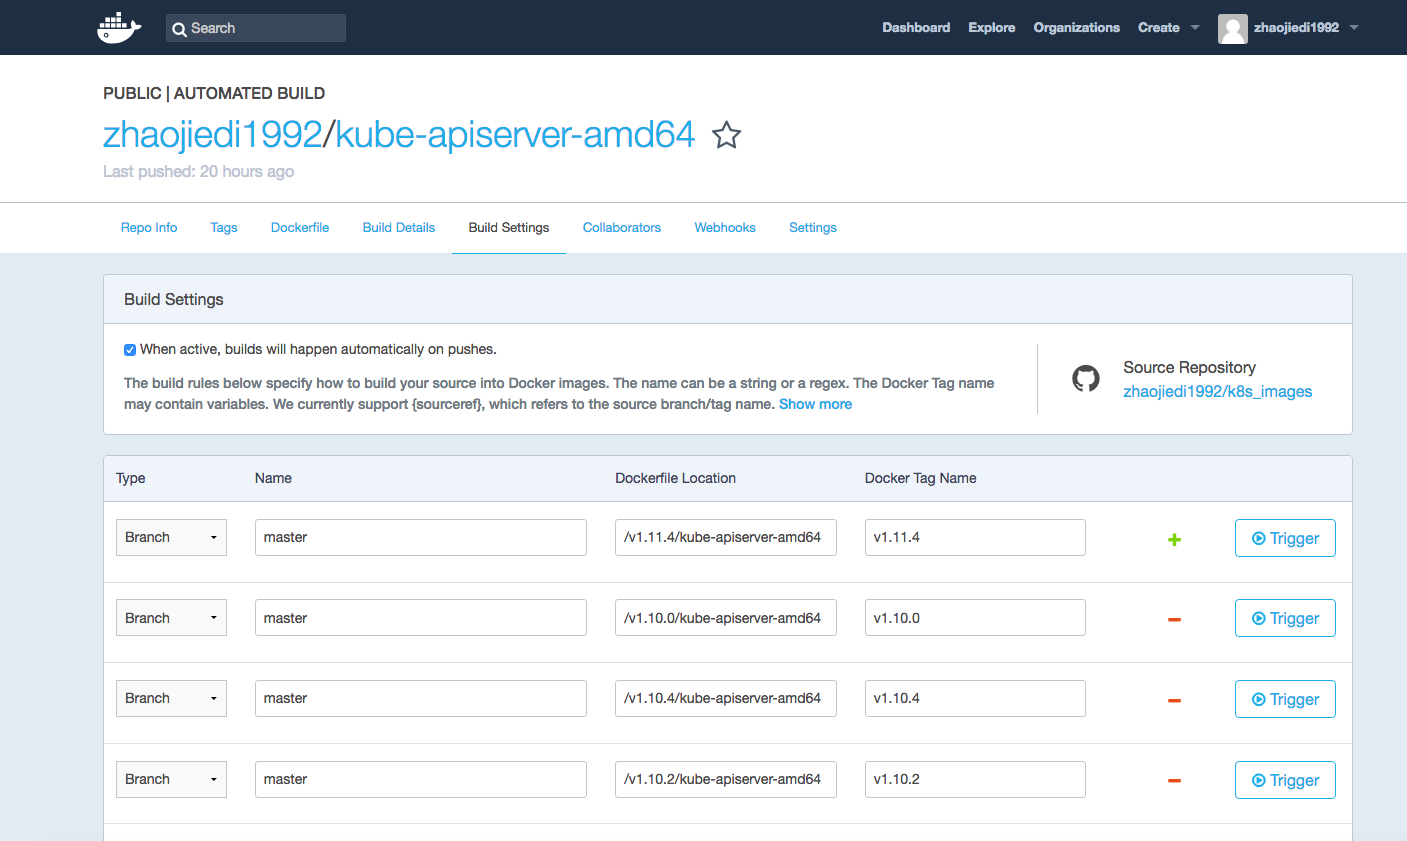The width and height of the screenshot is (1407, 841).
Task: Click the user avatar icon
Action: click(1232, 29)
